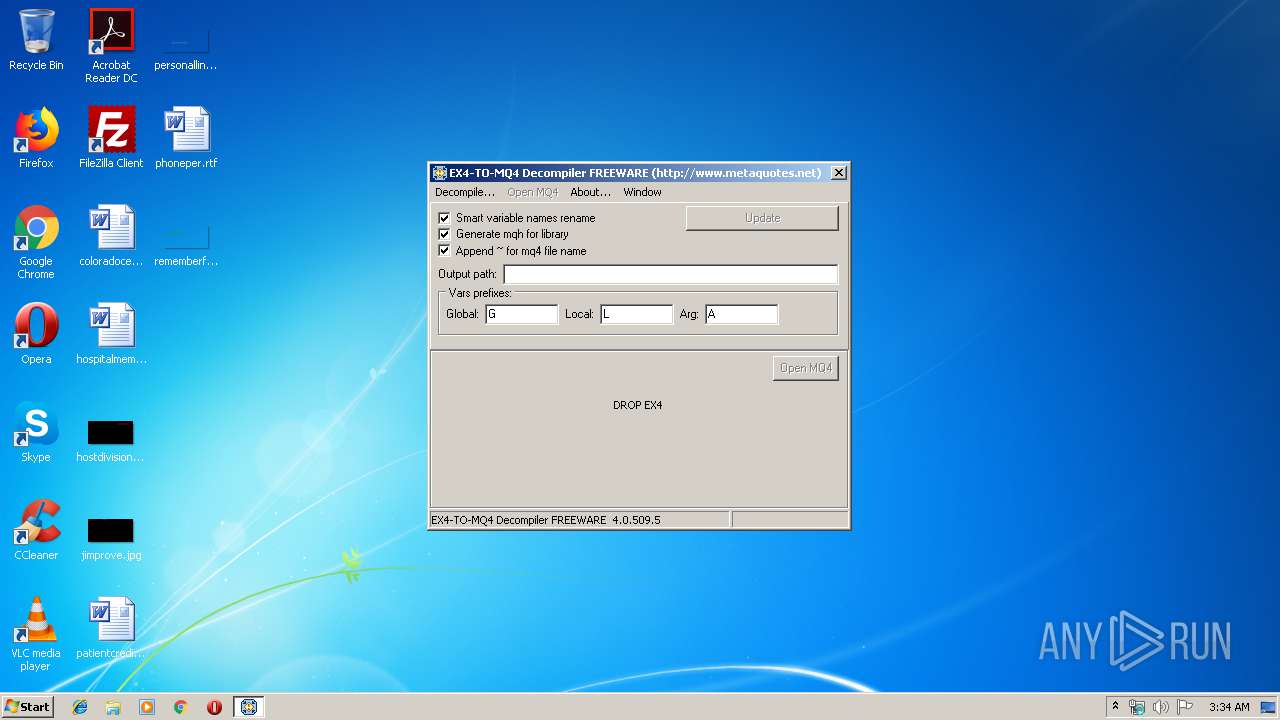
Task: Select the personallin... desktop file
Action: (186, 46)
